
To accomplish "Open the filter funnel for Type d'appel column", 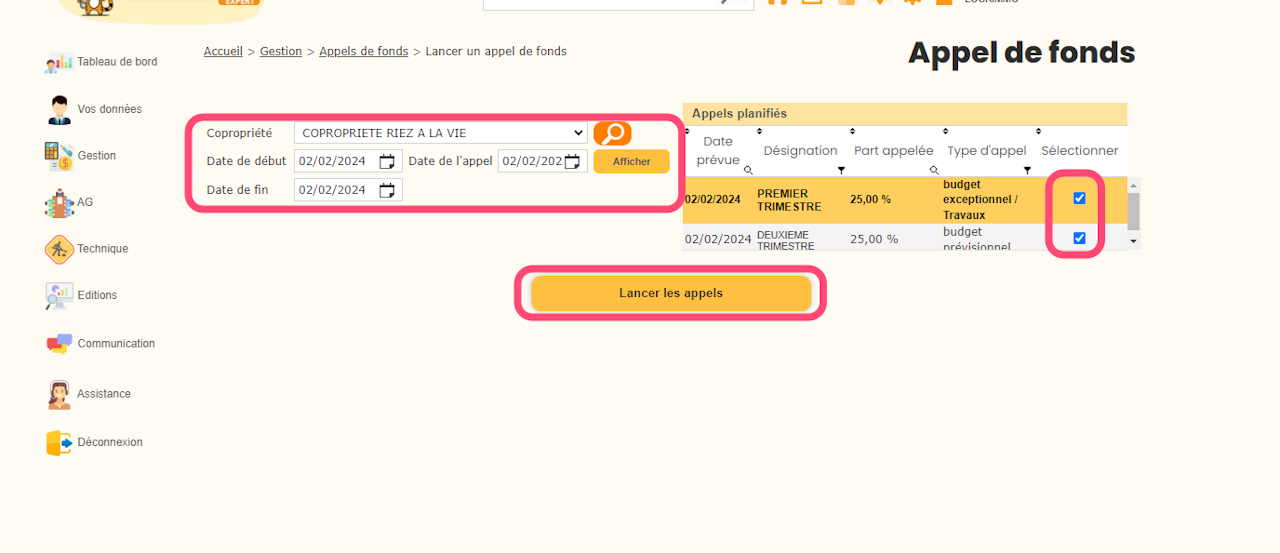I will click(1027, 170).
